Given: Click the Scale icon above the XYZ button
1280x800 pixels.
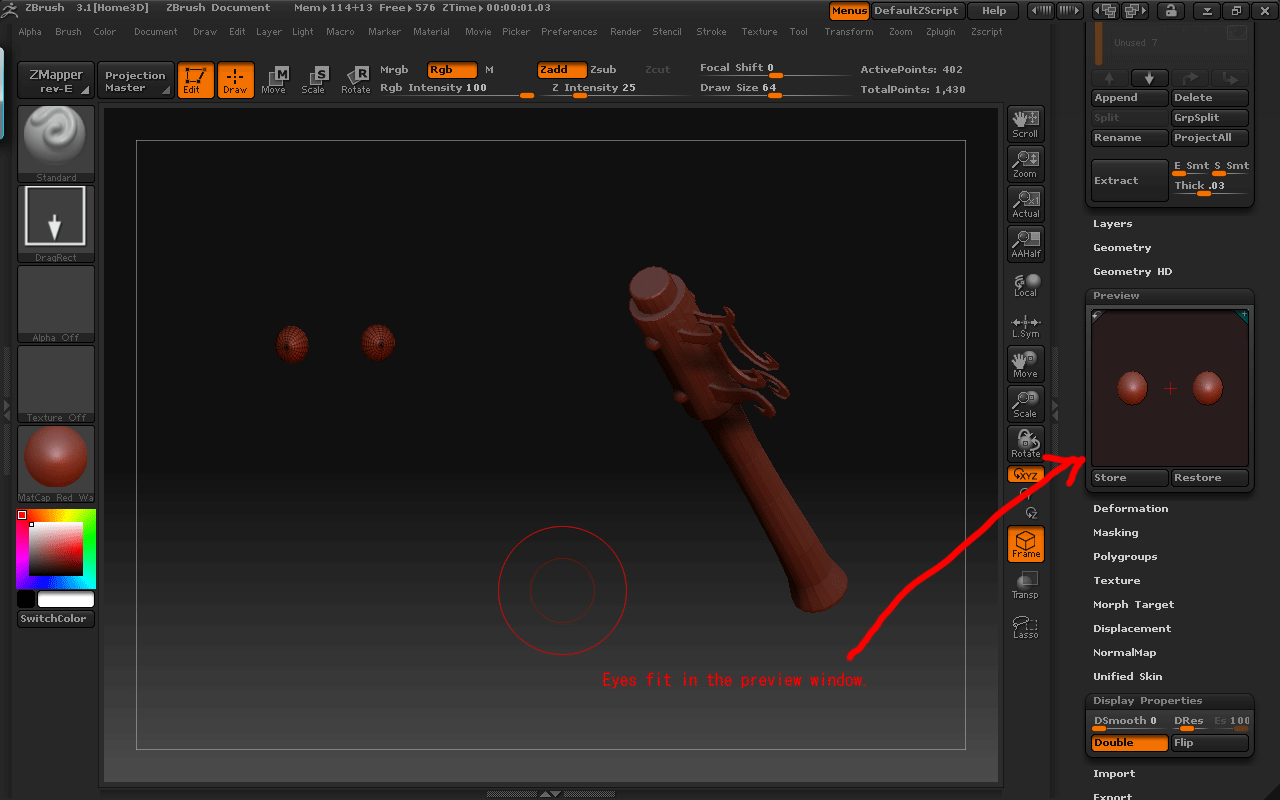Looking at the screenshot, I should tap(1025, 404).
